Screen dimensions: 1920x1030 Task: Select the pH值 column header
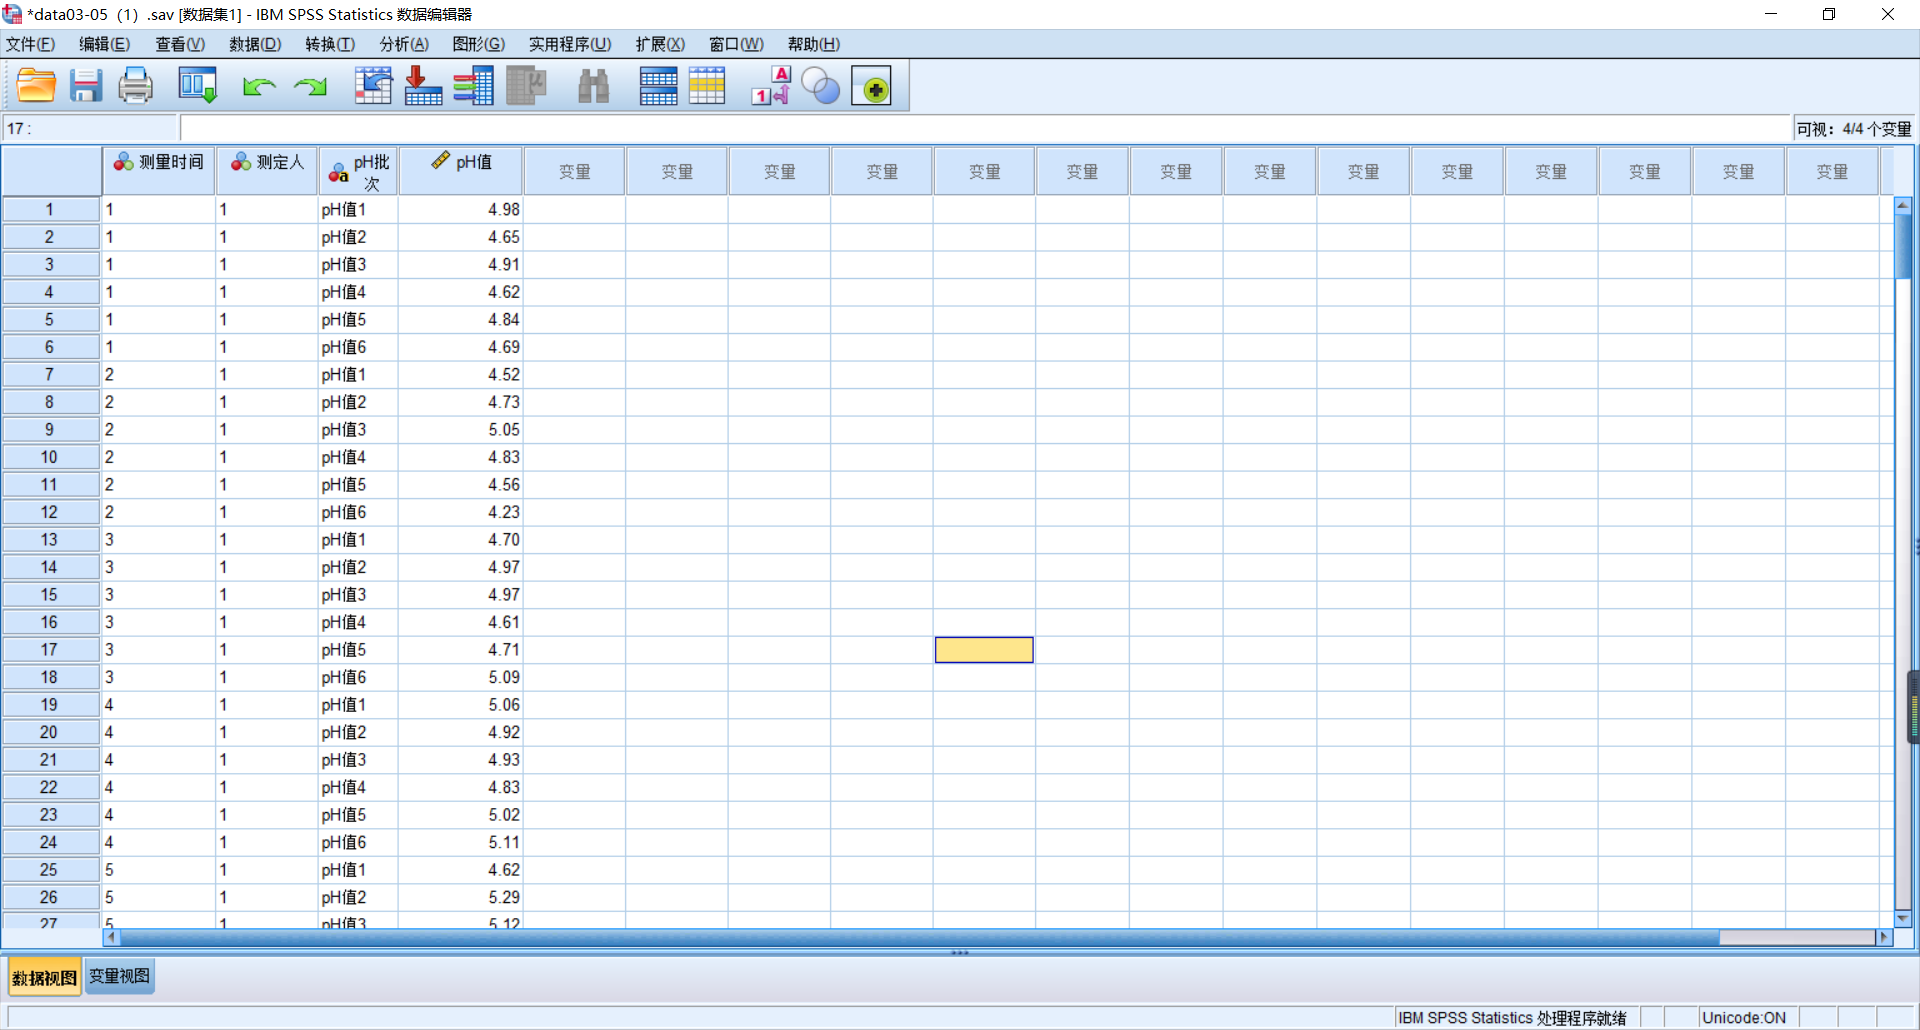coord(461,171)
